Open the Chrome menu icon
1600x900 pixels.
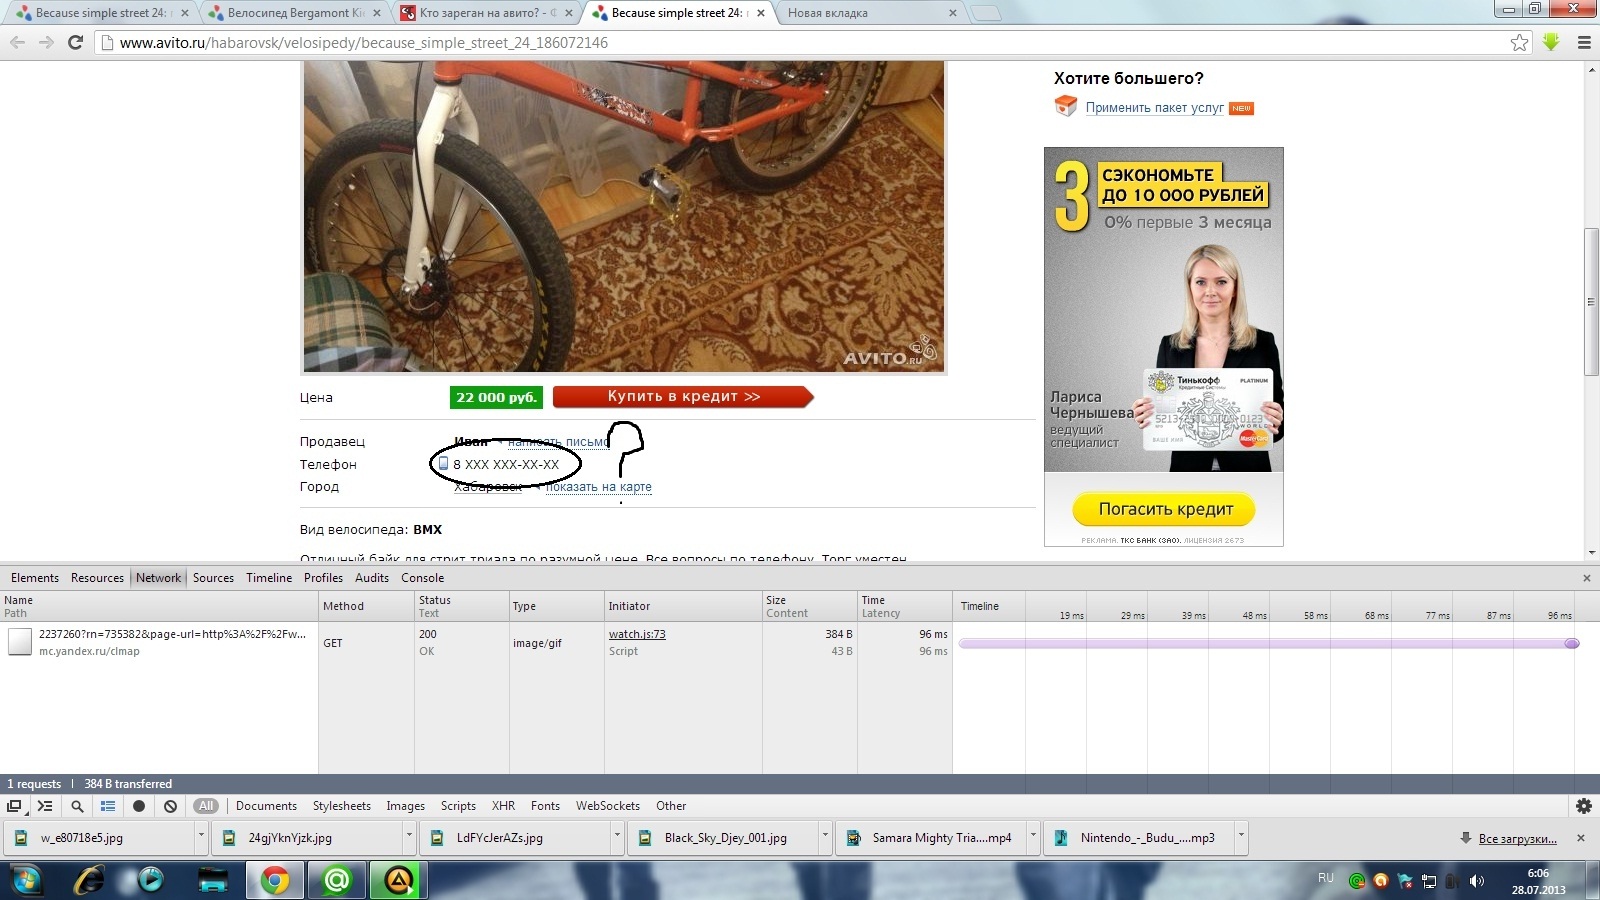pos(1583,42)
